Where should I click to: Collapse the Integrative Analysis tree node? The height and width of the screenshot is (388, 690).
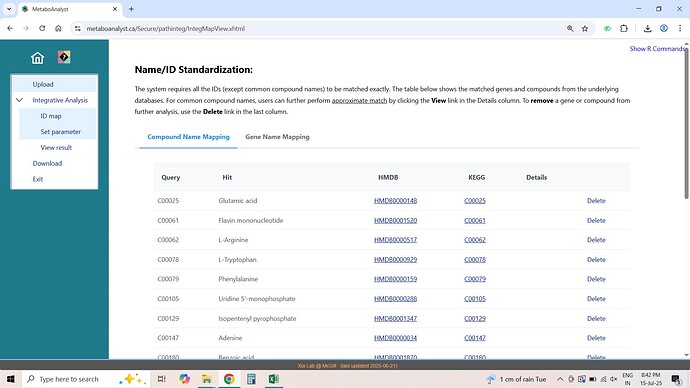click(19, 100)
